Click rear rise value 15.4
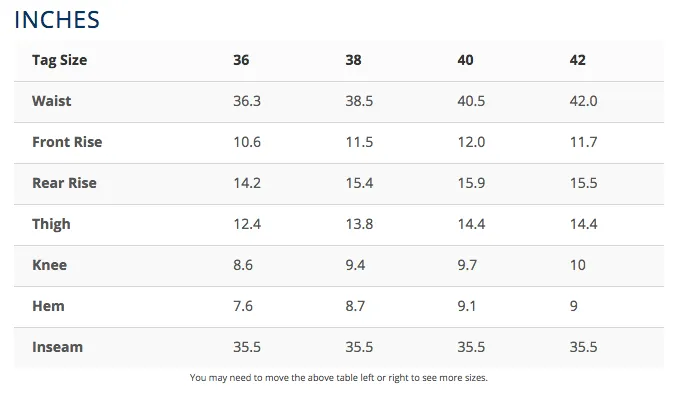677x395 pixels. 359,183
